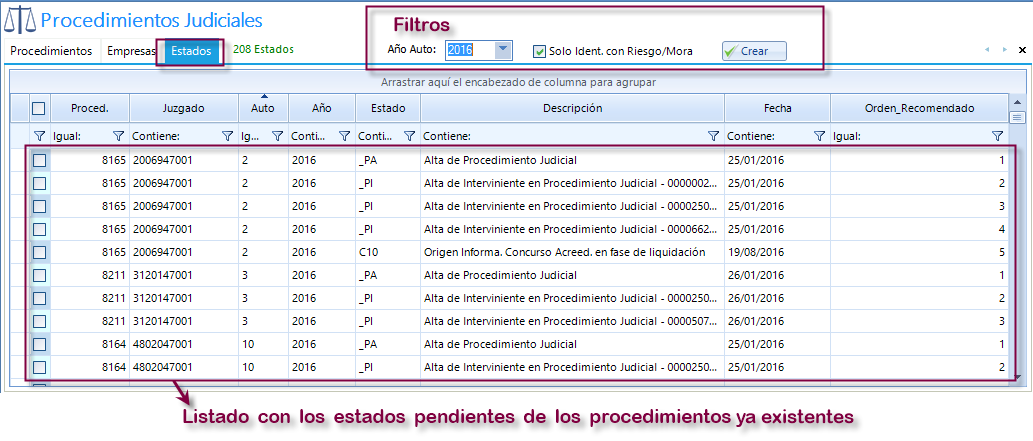Image resolution: width=1033 pixels, height=441 pixels.
Task: Toggle the select-all checkbox in the grid header
Action: click(39, 108)
